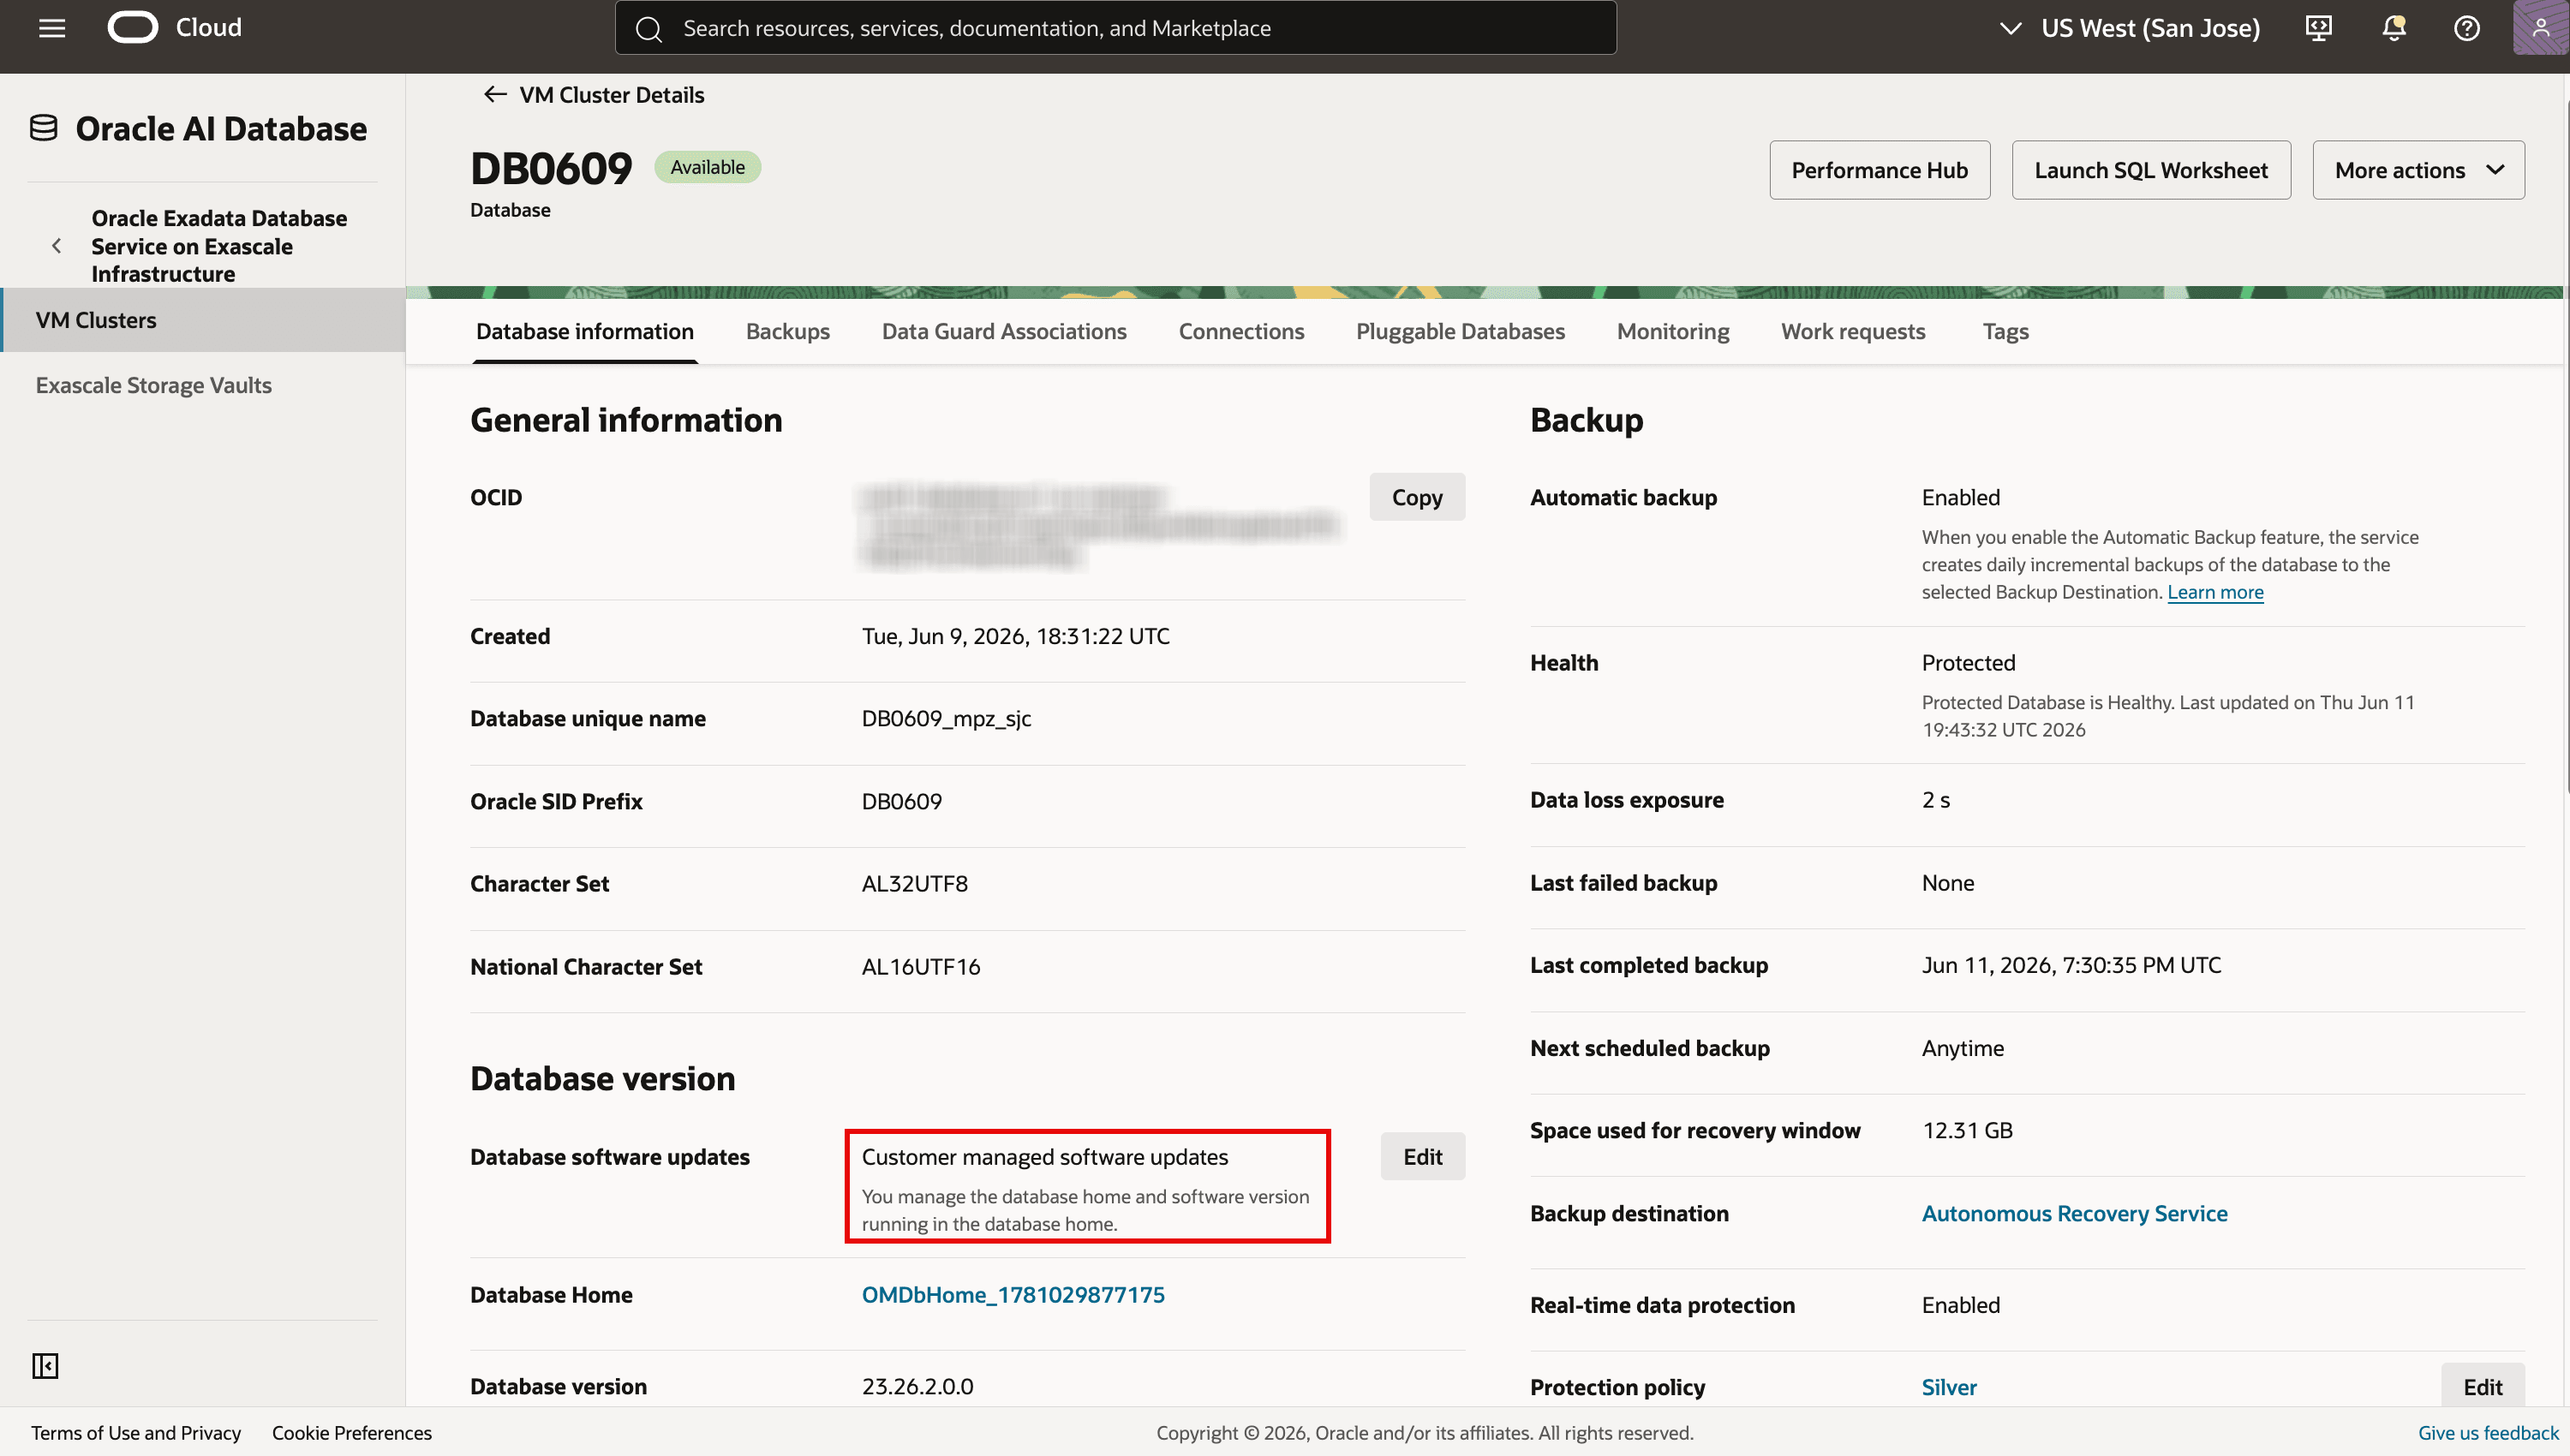Collapse Oracle Exadata Database Service sidebar chevron
This screenshot has width=2570, height=1456.
[x=56, y=246]
